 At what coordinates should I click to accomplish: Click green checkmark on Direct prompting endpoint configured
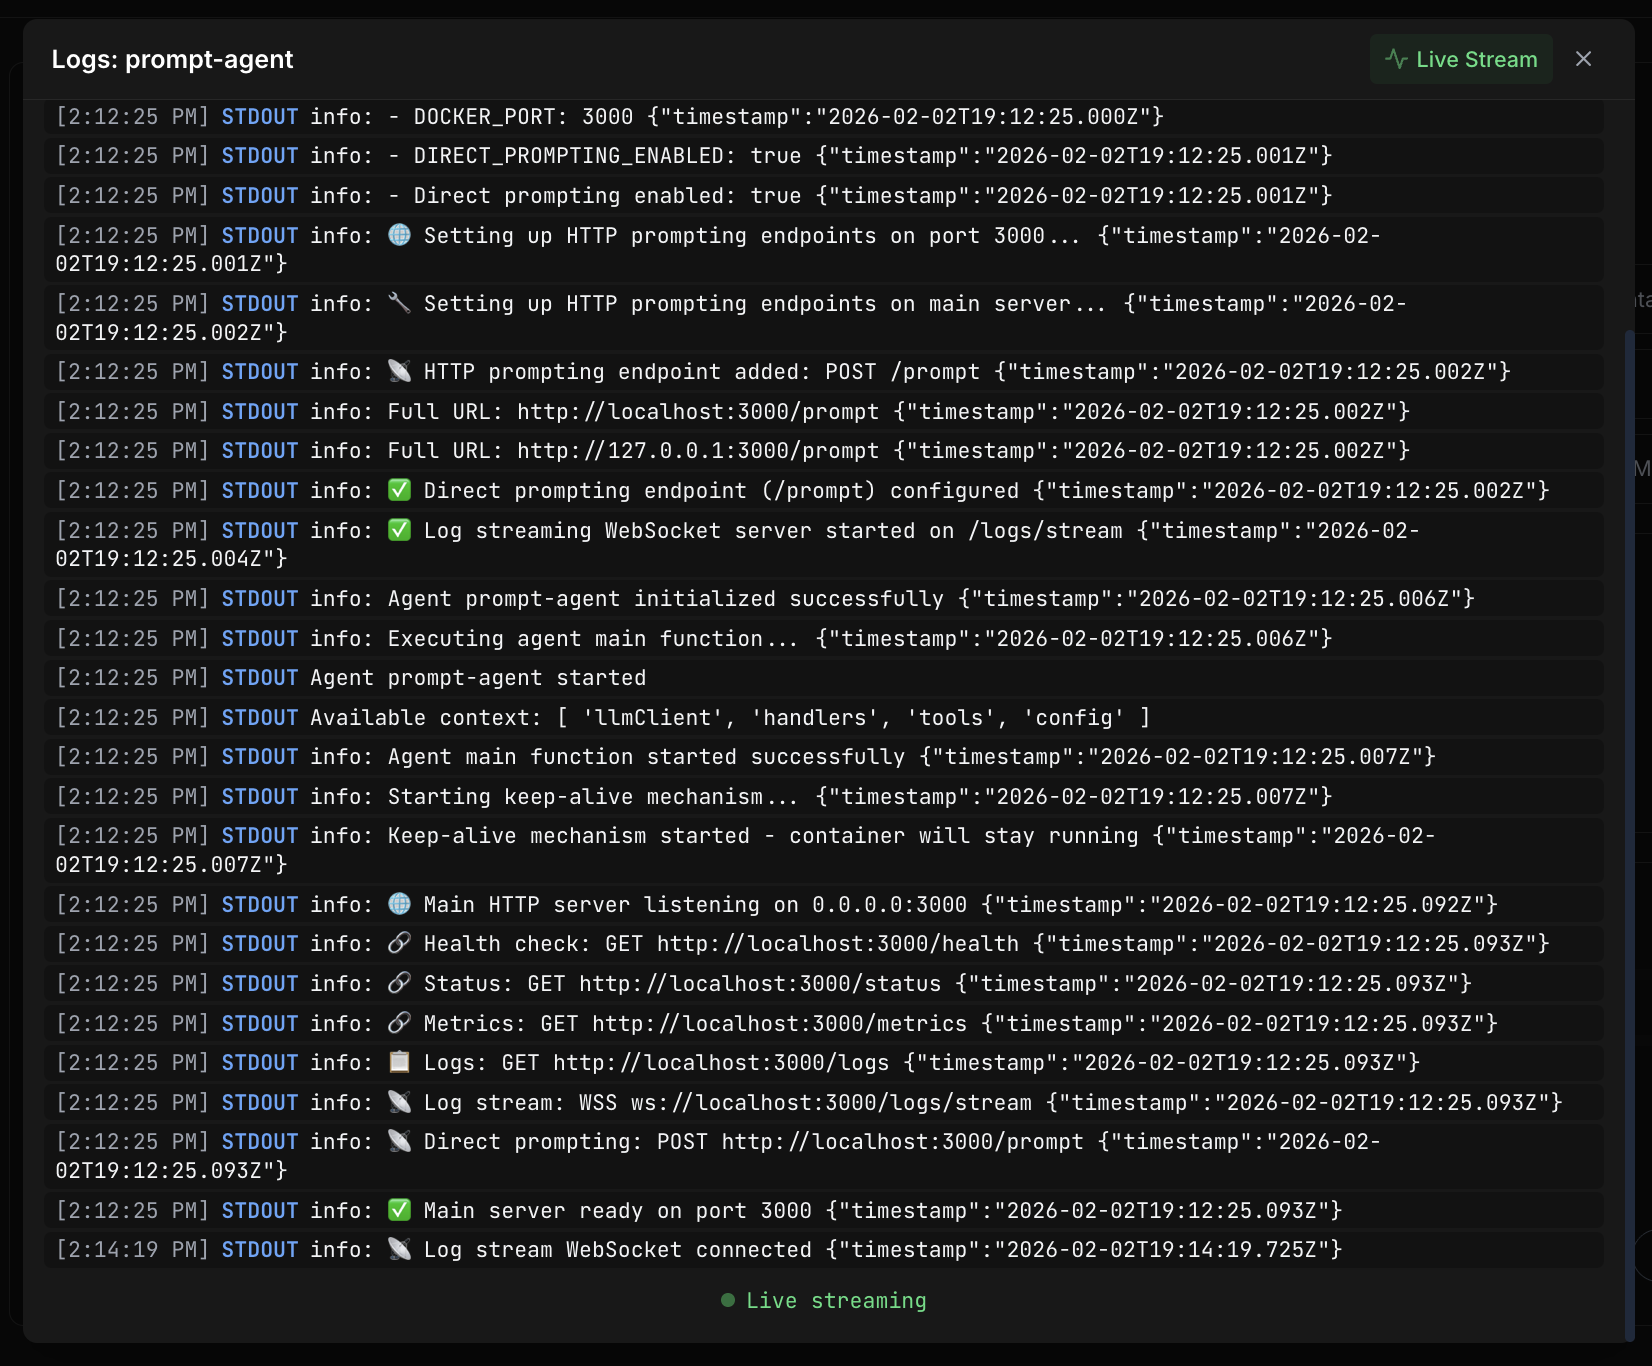pos(399,490)
